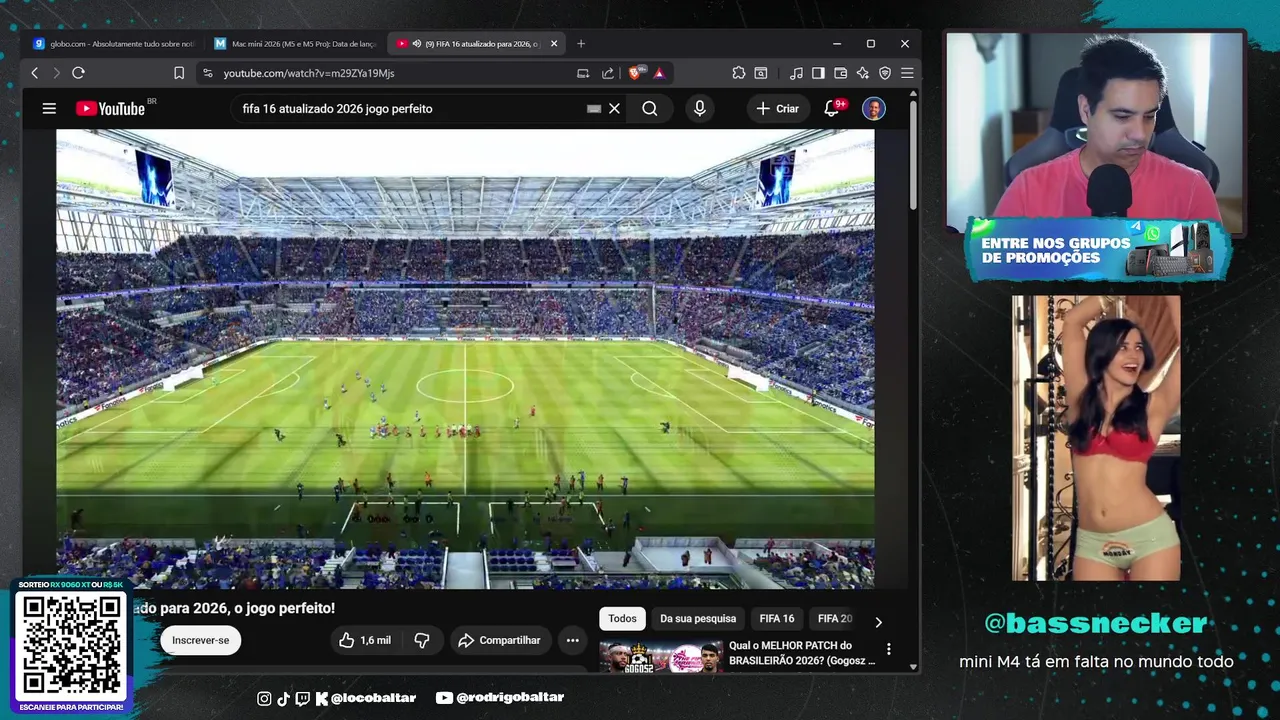This screenshot has width=1280, height=720.
Task: Open the browser hamburger main menu
Action: 907,73
